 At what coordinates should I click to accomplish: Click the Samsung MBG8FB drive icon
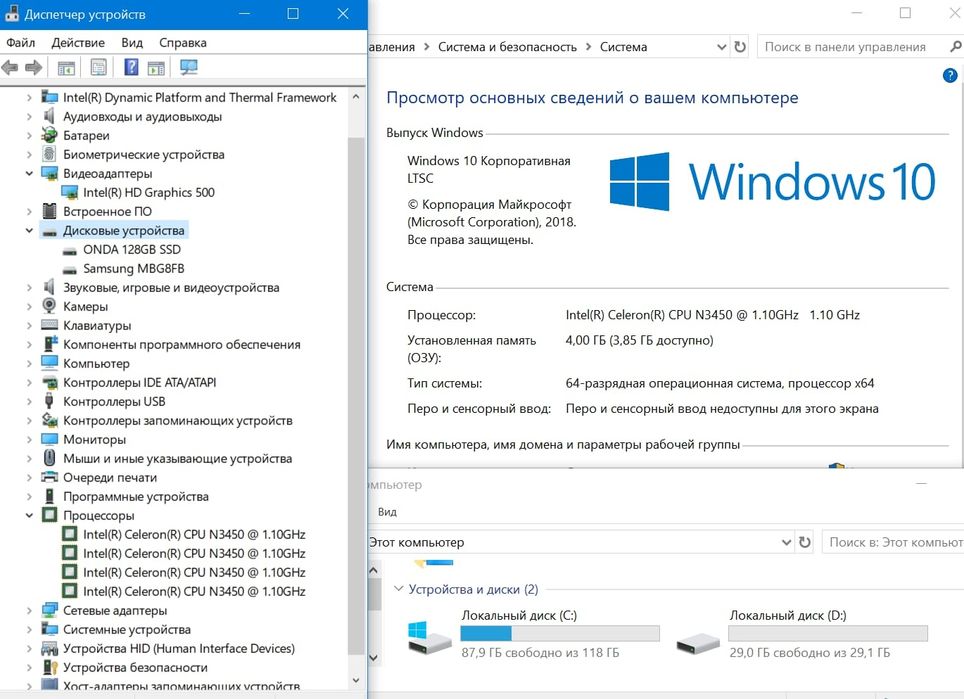pos(70,269)
